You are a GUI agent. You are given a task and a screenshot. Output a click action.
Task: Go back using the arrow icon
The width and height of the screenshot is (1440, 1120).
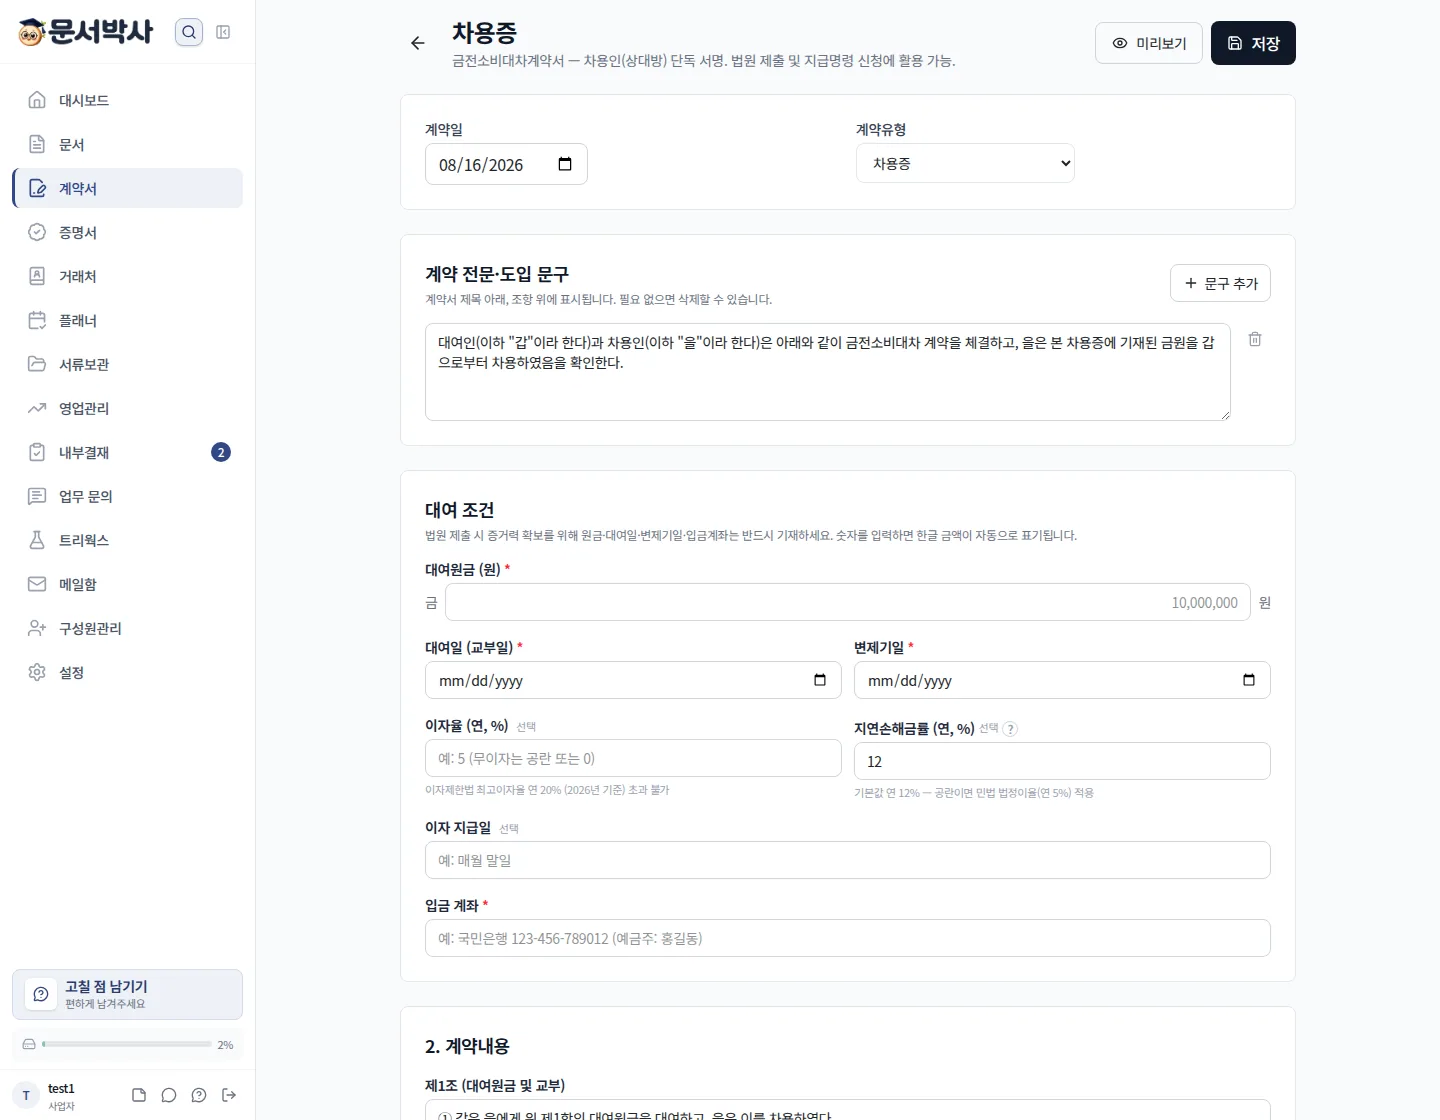click(x=418, y=43)
